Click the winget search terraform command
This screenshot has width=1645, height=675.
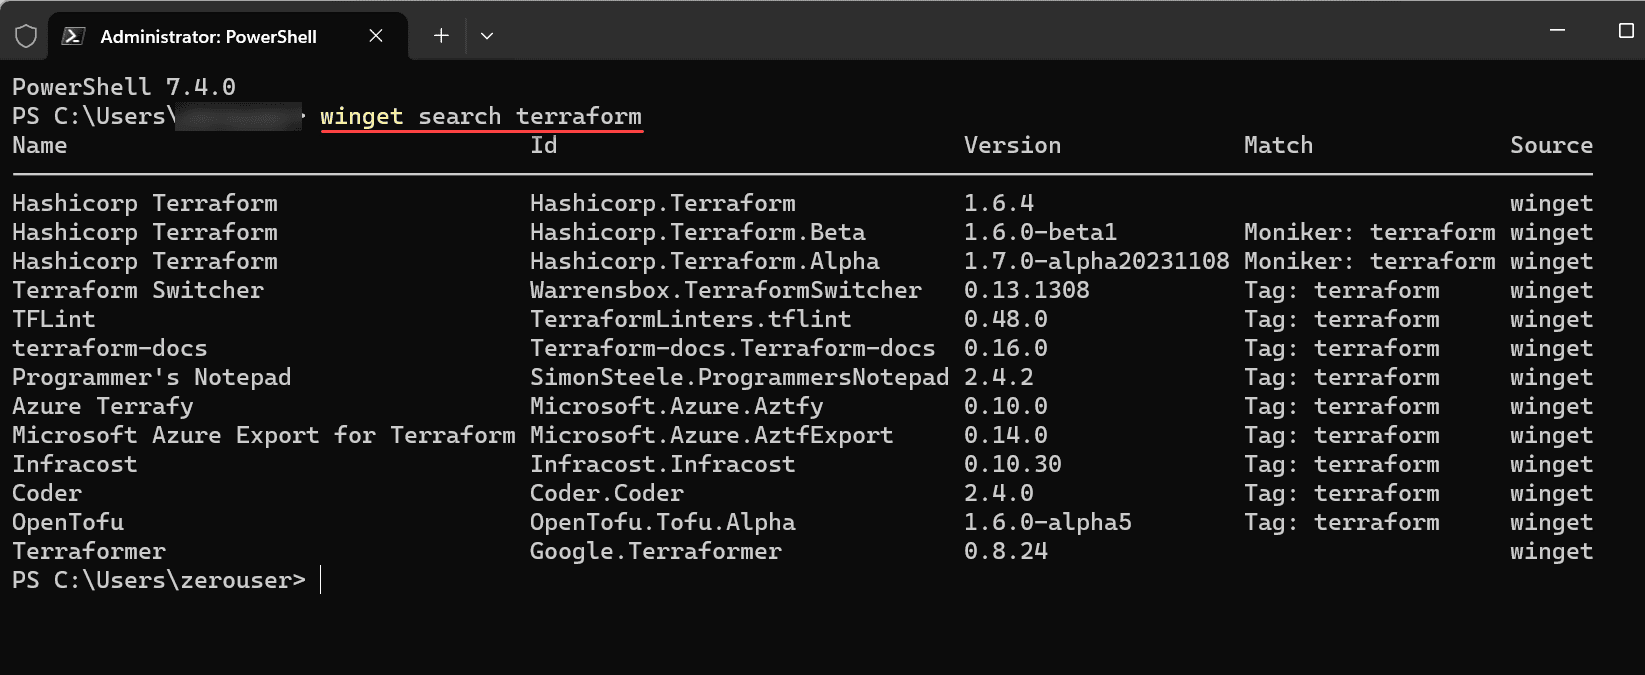[x=481, y=116]
